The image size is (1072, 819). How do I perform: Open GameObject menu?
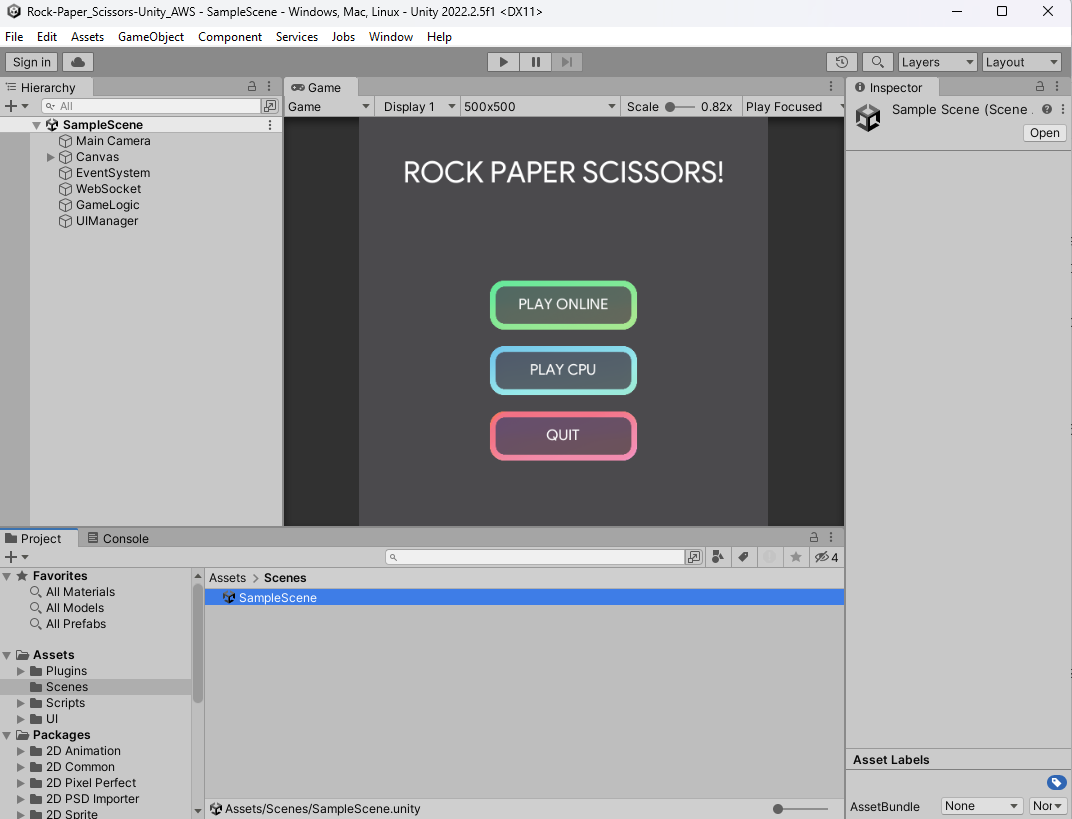pyautogui.click(x=150, y=37)
